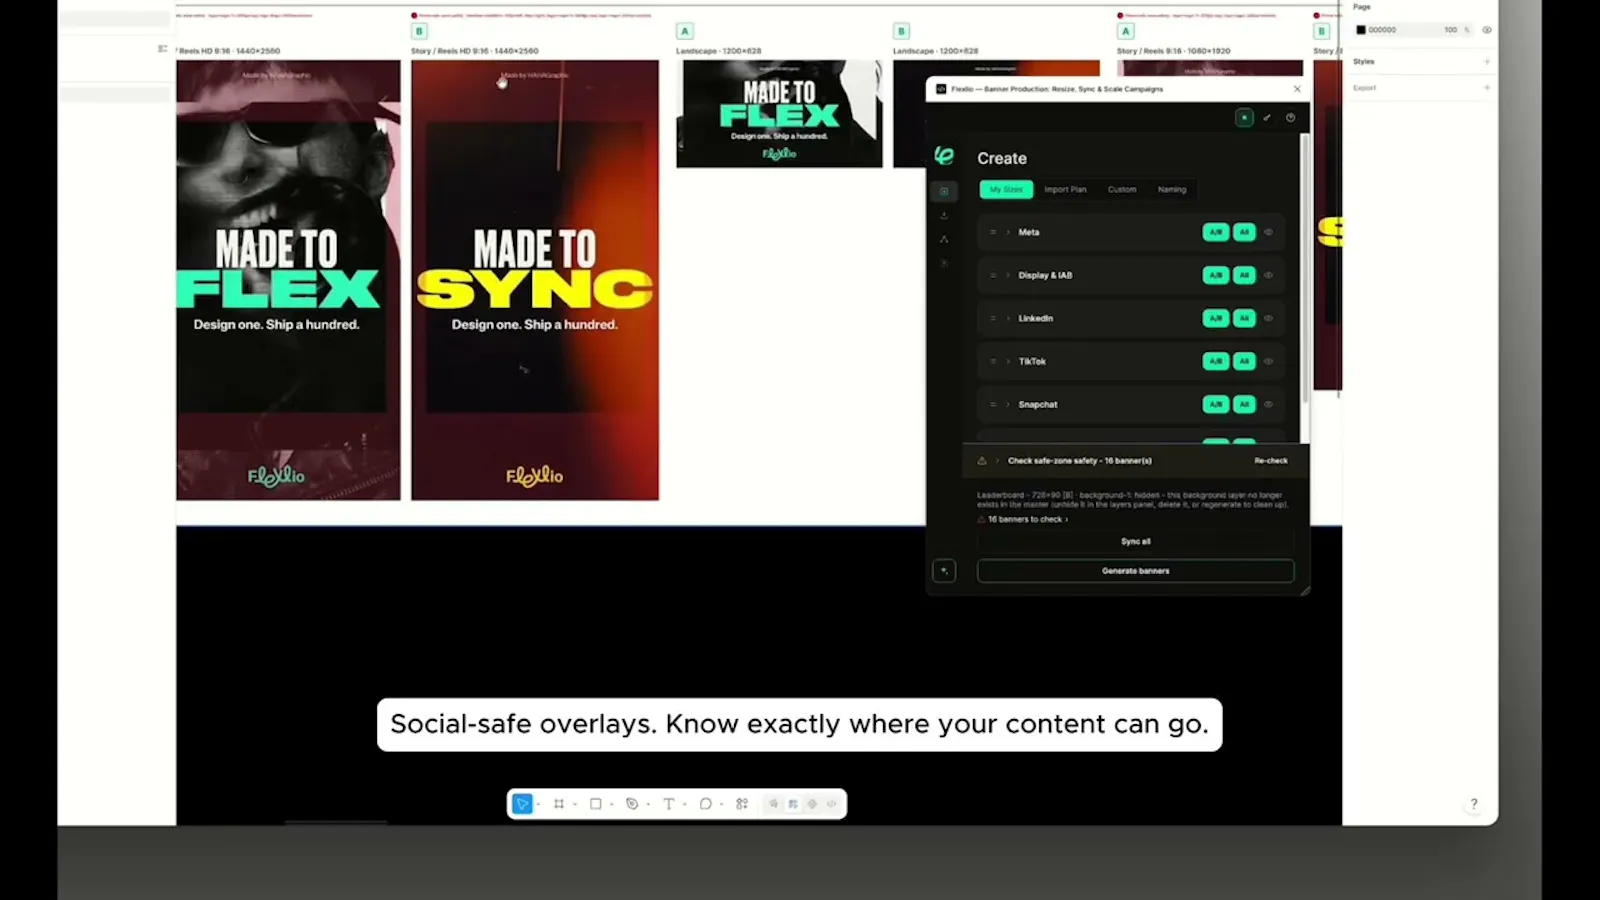Switch to Dev Mode code icon in toolbar

coord(831,804)
